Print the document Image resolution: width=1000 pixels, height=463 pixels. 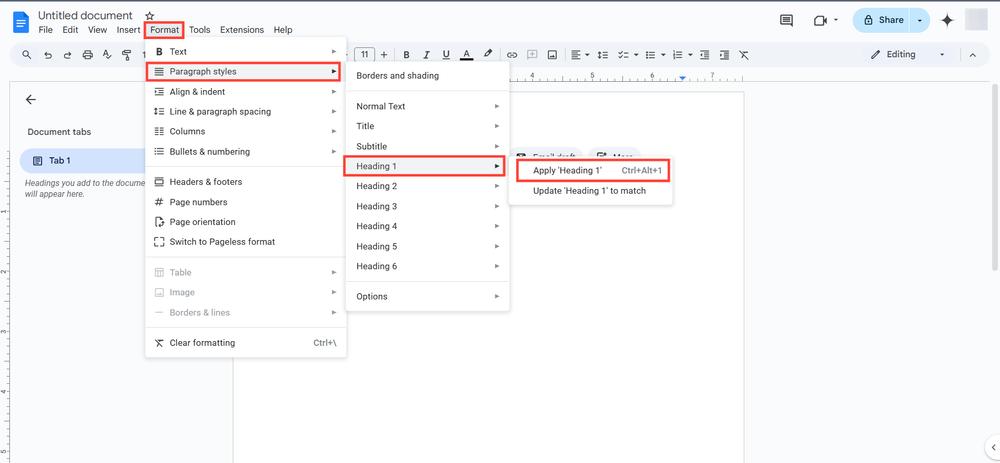[87, 55]
